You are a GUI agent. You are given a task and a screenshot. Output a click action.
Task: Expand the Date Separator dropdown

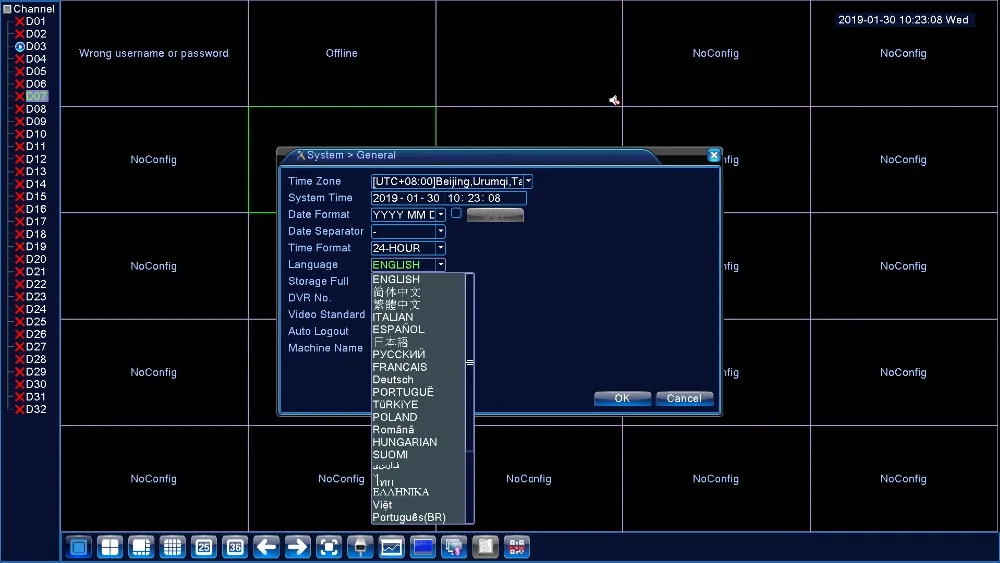pyautogui.click(x=441, y=231)
